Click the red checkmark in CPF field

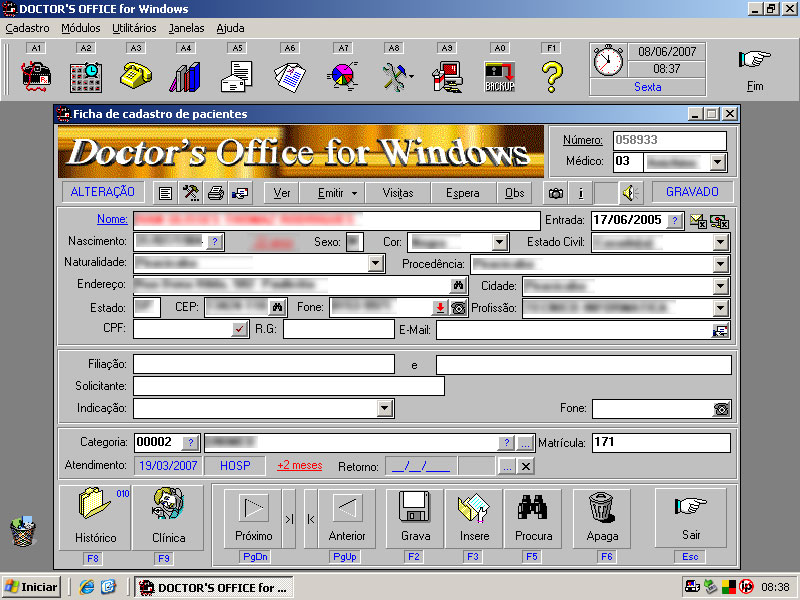tap(239, 329)
